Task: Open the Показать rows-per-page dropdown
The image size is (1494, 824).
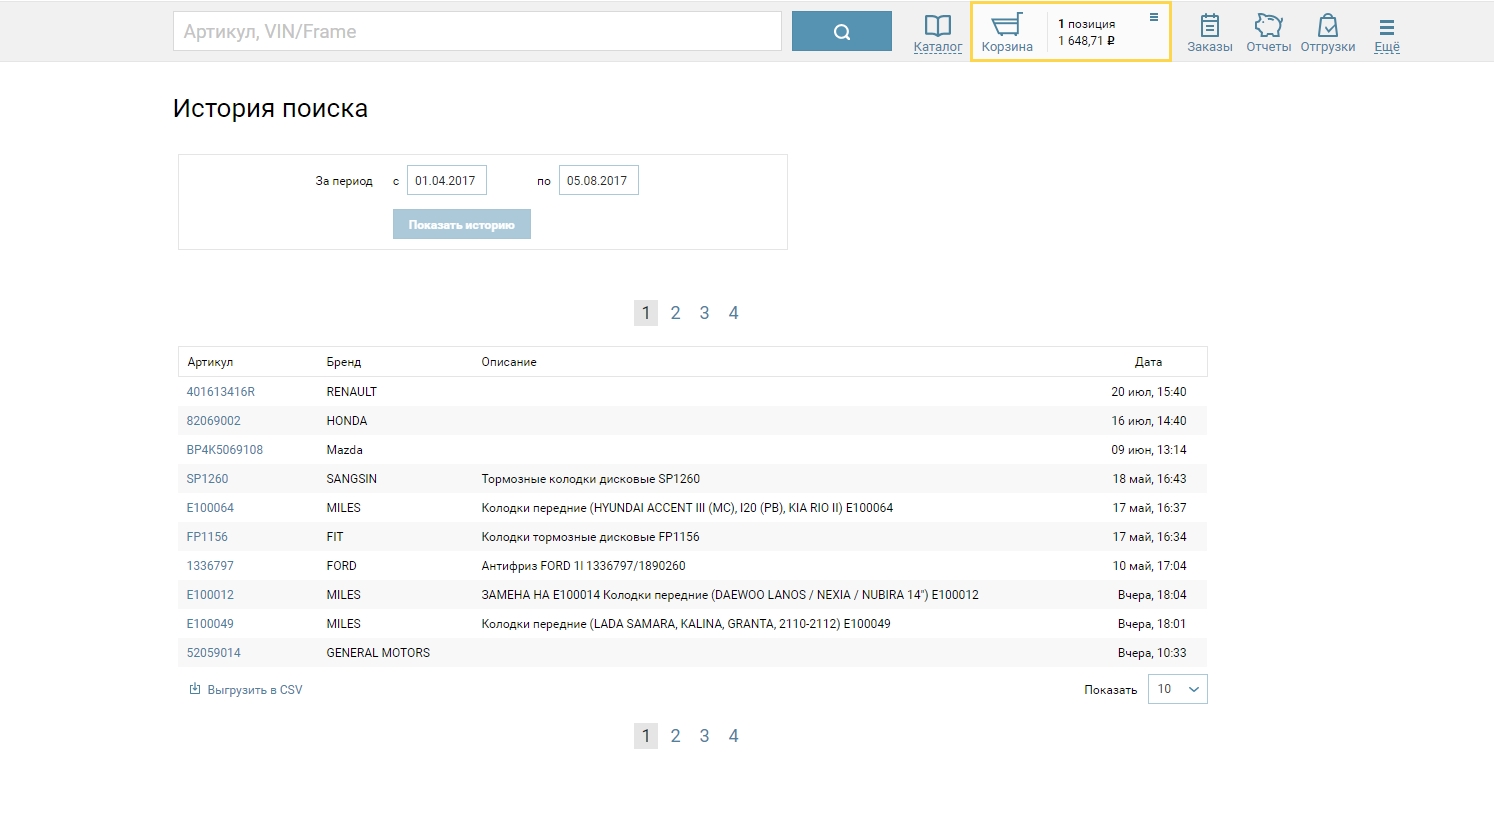Action: 1178,689
